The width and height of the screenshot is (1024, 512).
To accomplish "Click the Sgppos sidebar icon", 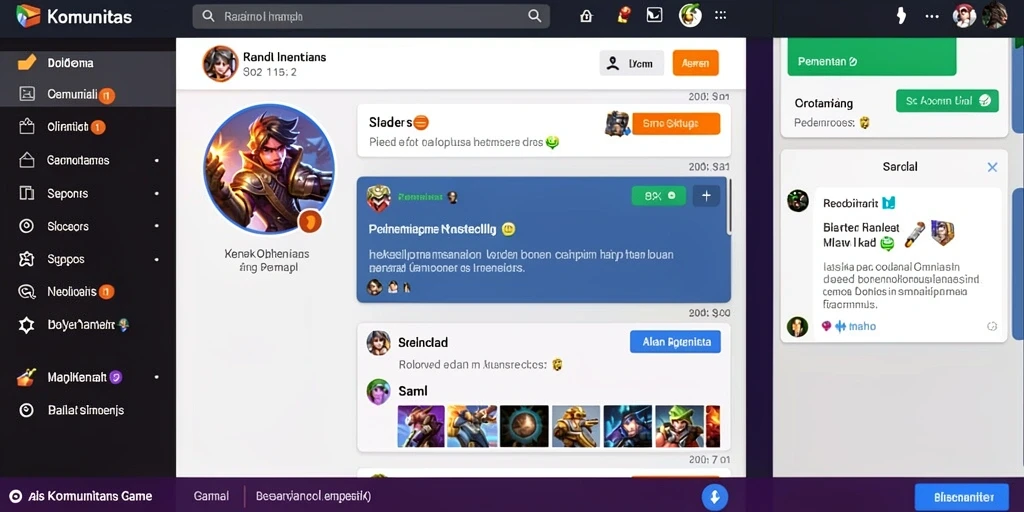I will (x=26, y=259).
